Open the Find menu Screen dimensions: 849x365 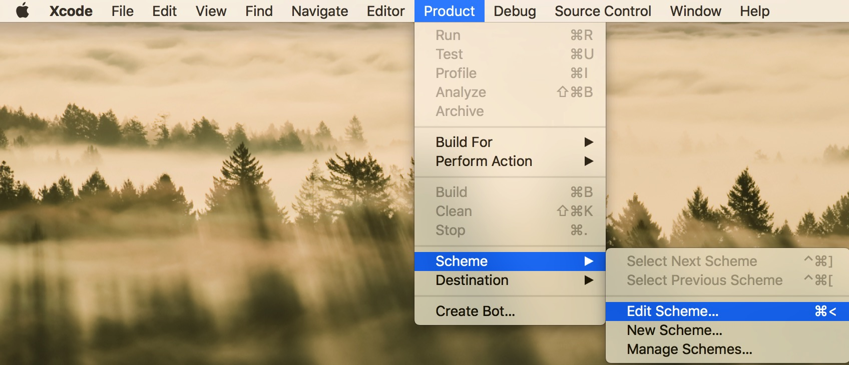coord(259,11)
